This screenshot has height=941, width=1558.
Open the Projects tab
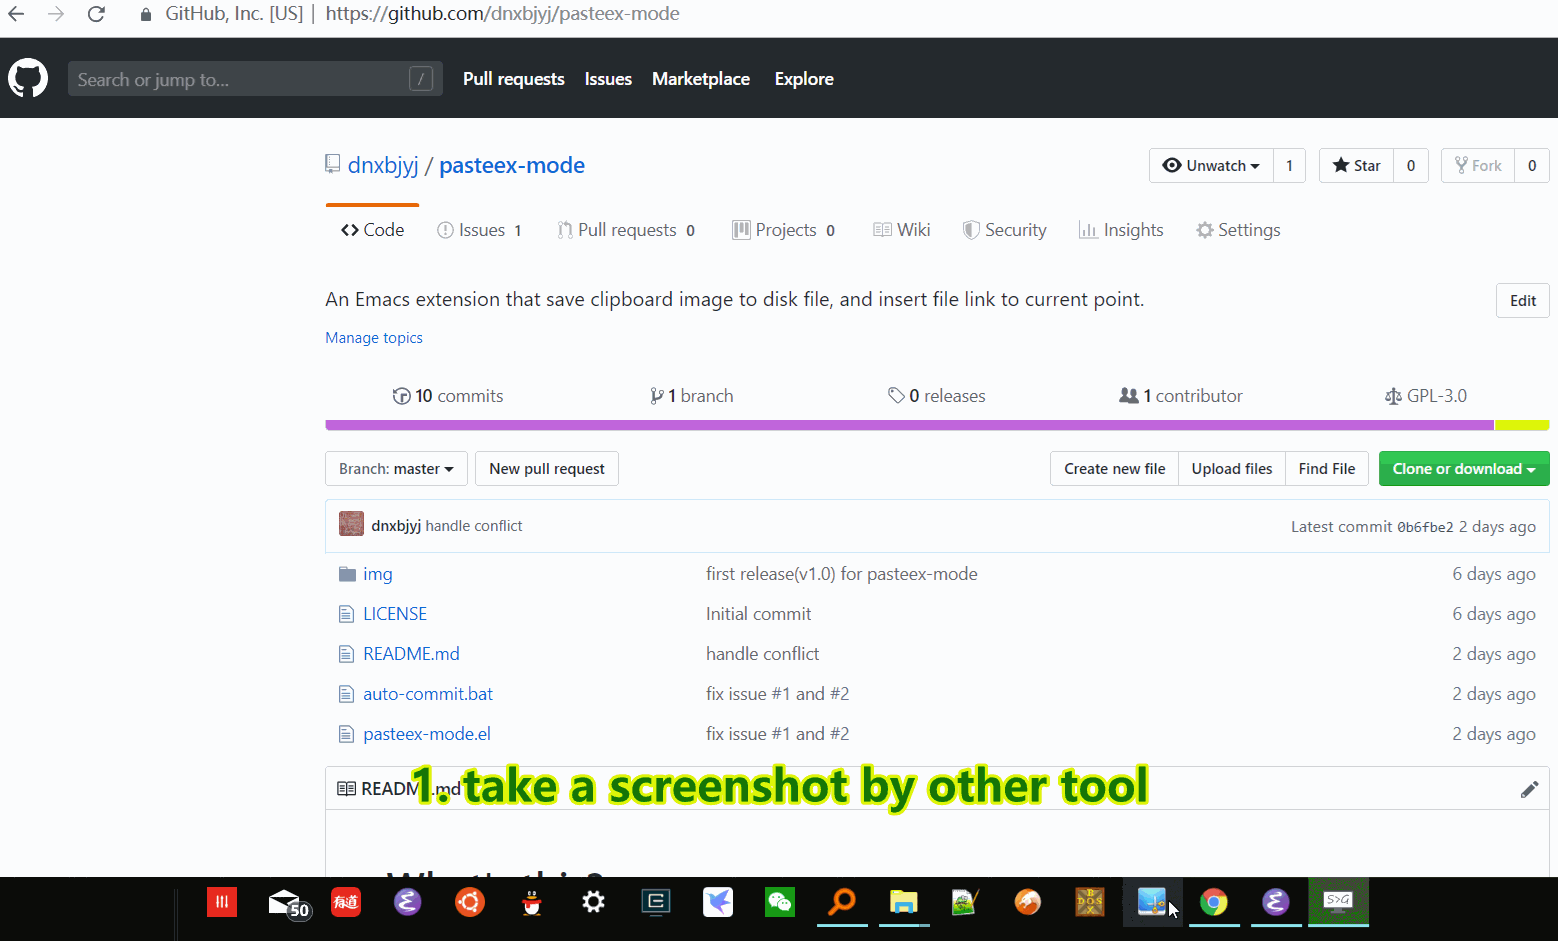pyautogui.click(x=784, y=230)
